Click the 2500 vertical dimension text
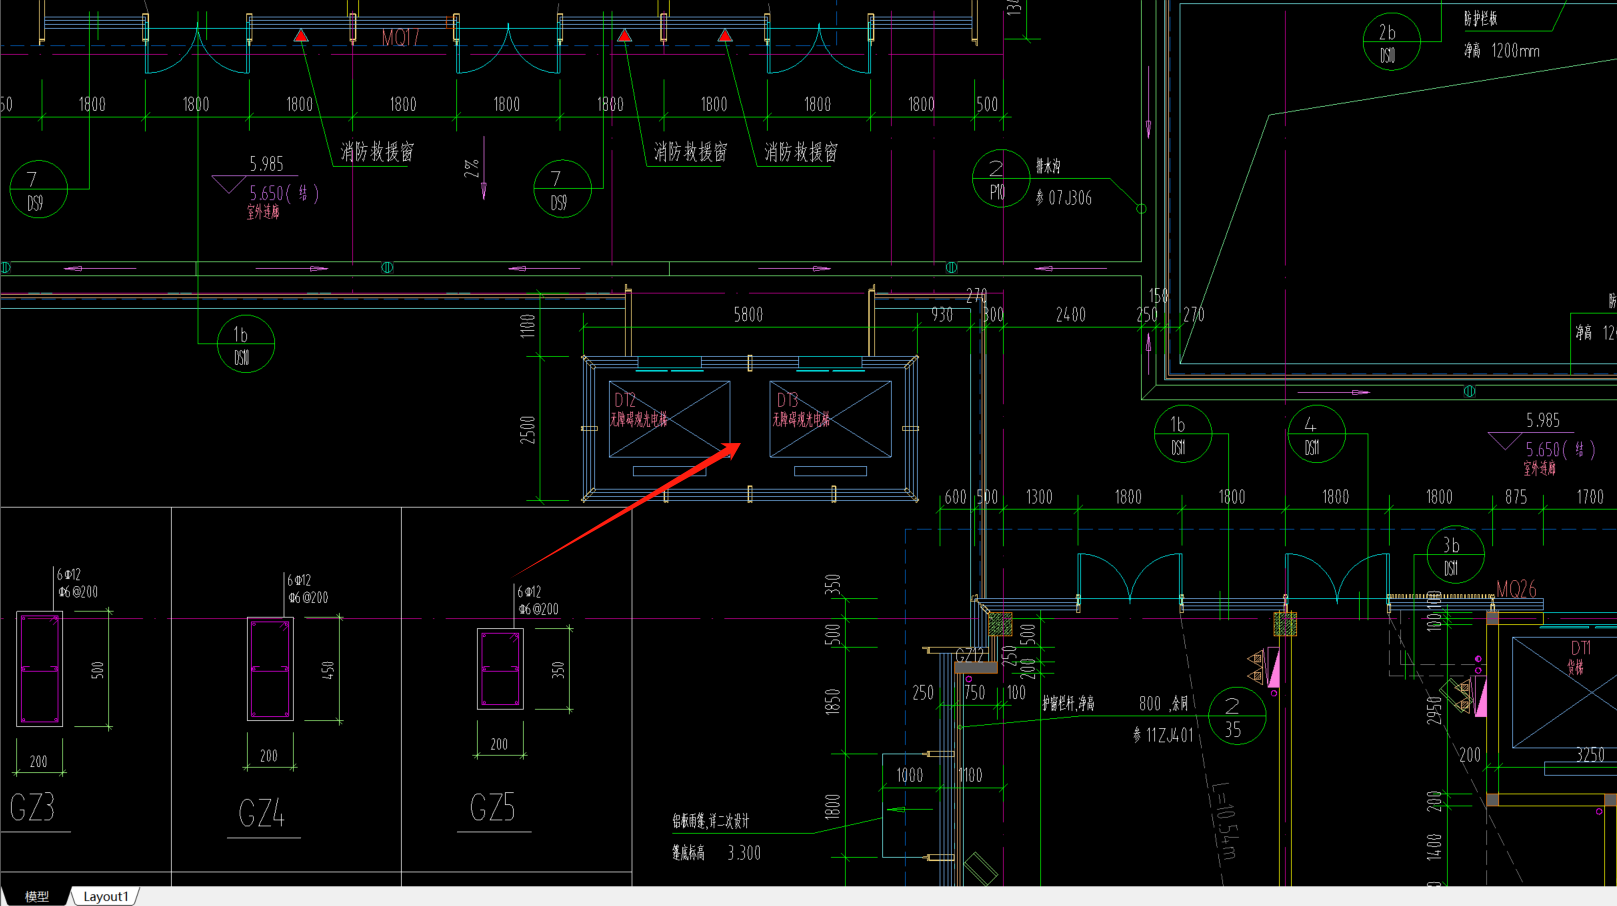This screenshot has height=906, width=1617. (528, 430)
